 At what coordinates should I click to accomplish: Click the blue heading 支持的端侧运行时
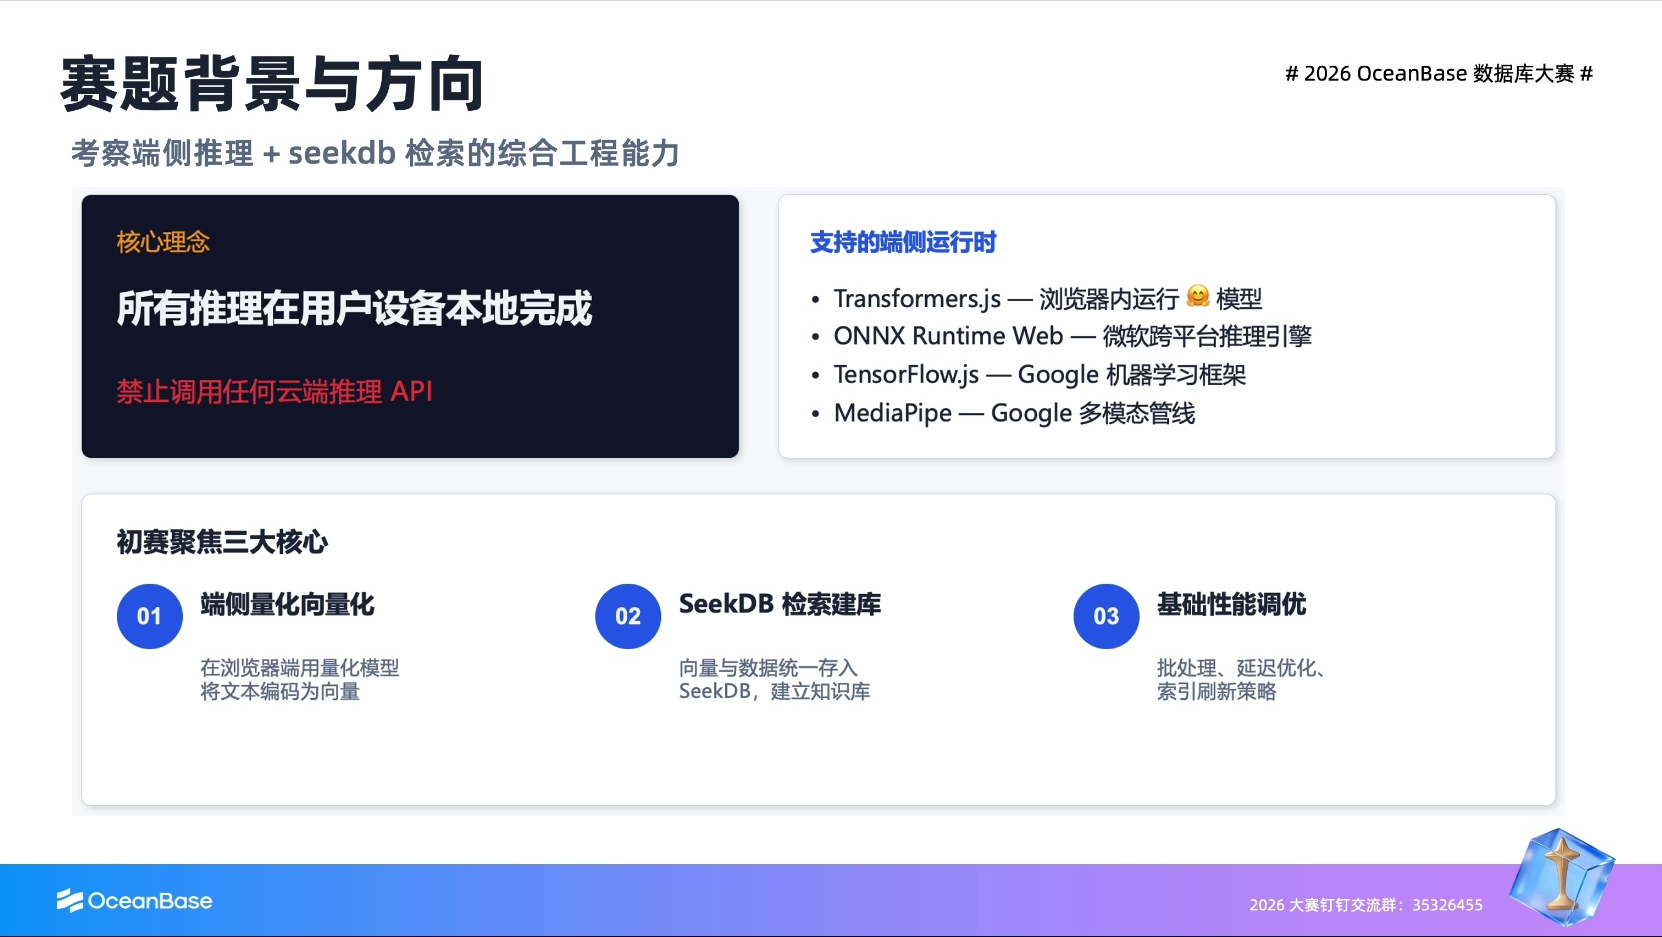(903, 243)
